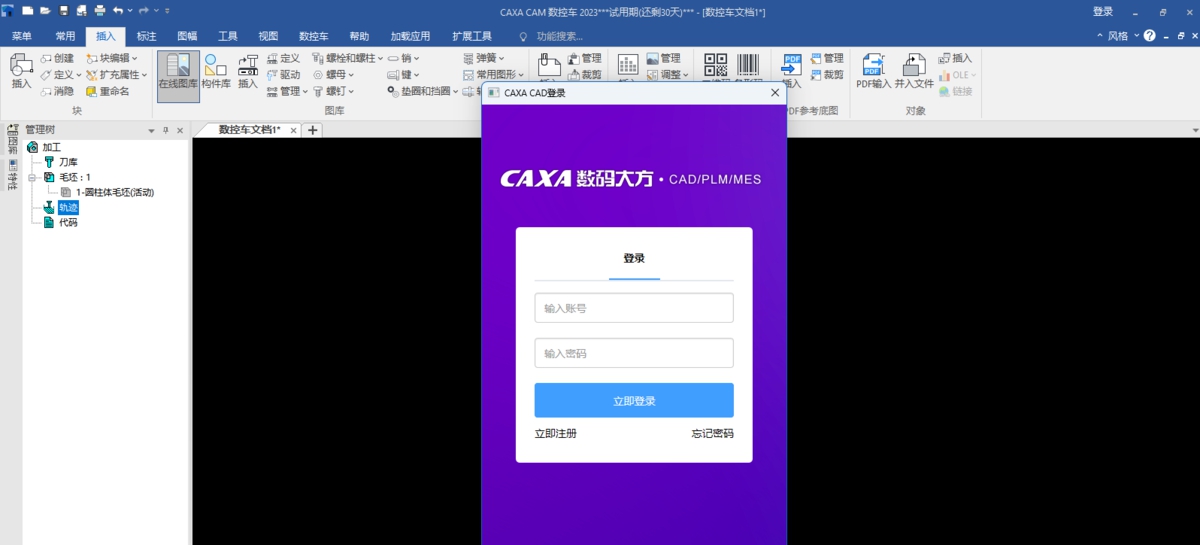This screenshot has width=1200, height=545.
Task: Open the 菜单 menu tab
Action: [x=21, y=36]
